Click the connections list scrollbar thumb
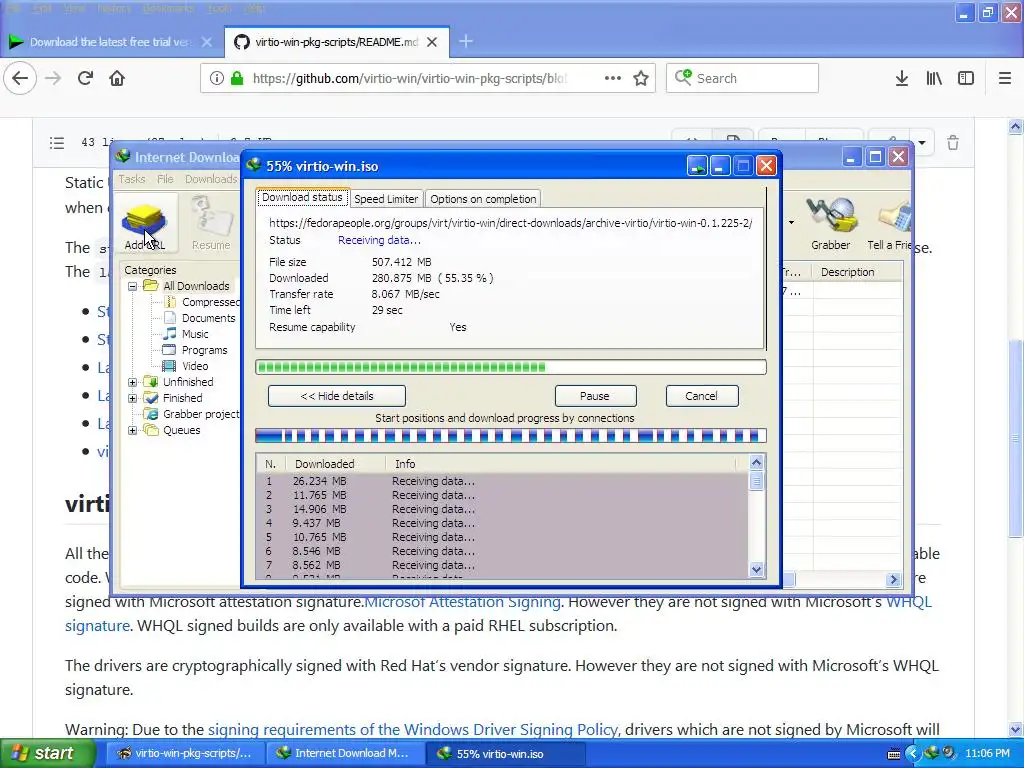This screenshot has width=1024, height=768. 756,481
